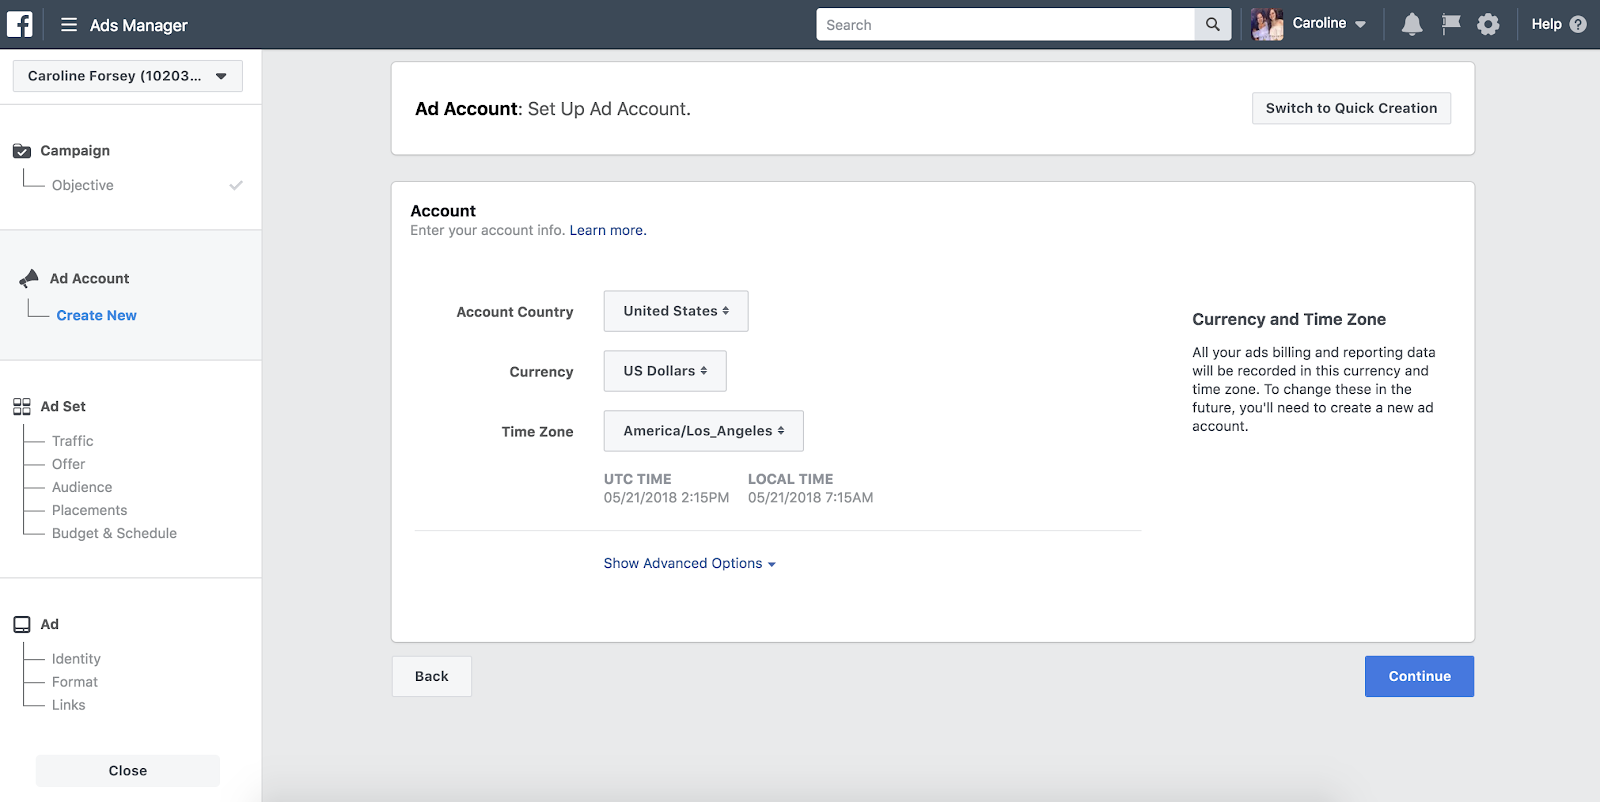The height and width of the screenshot is (802, 1600).
Task: Open the notifications bell
Action: (x=1412, y=24)
